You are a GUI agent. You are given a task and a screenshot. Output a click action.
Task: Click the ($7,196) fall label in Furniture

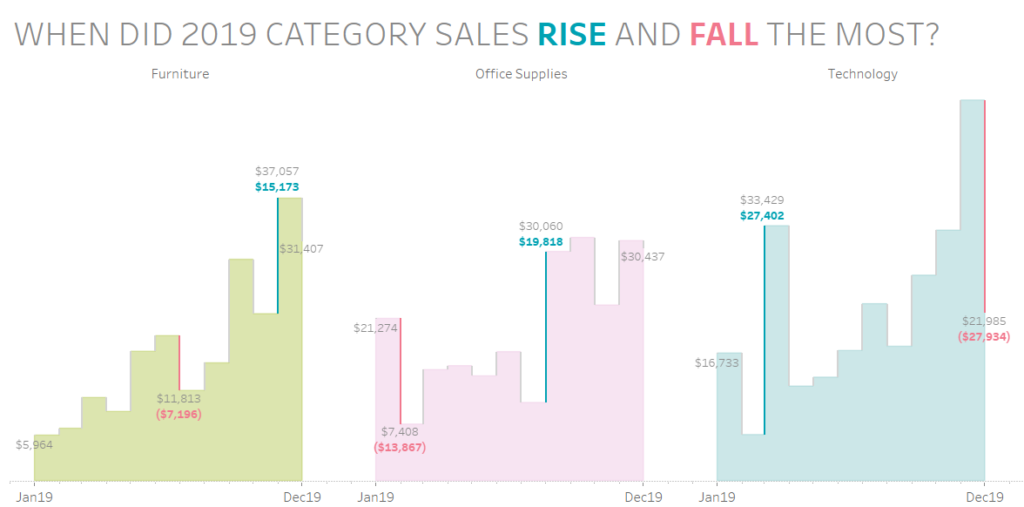(x=179, y=413)
